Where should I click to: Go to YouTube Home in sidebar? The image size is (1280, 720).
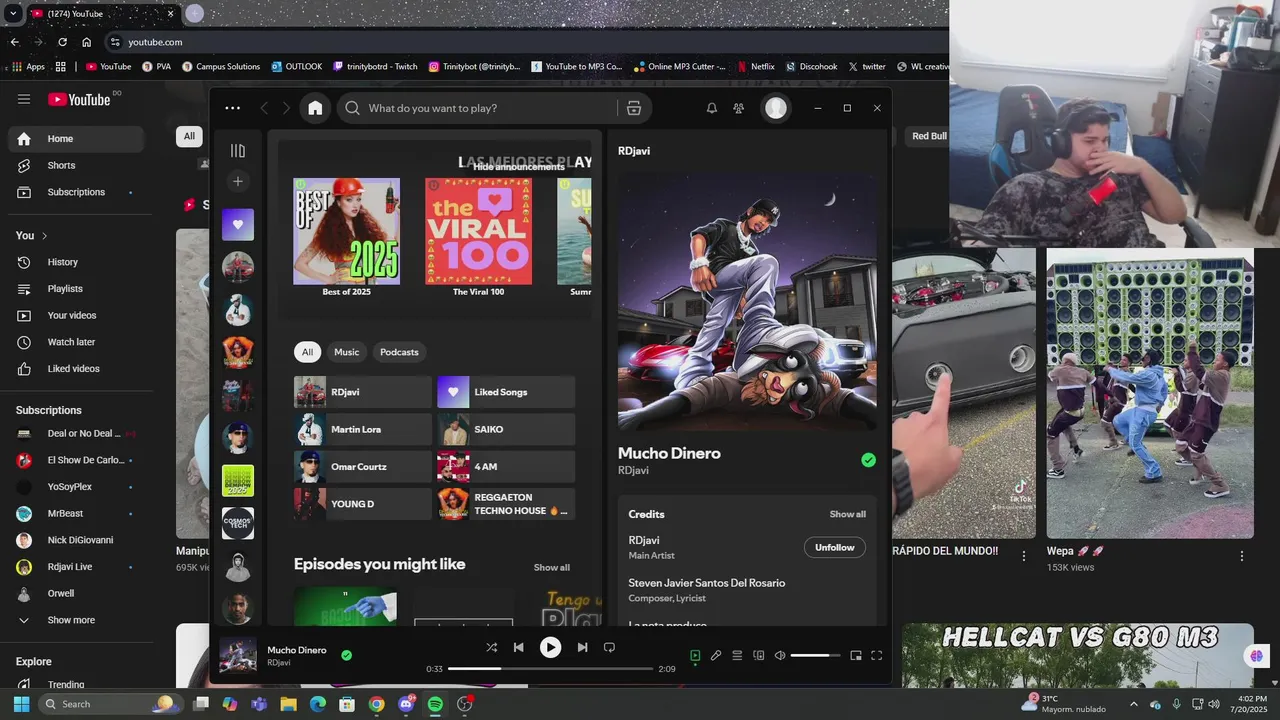(x=76, y=139)
